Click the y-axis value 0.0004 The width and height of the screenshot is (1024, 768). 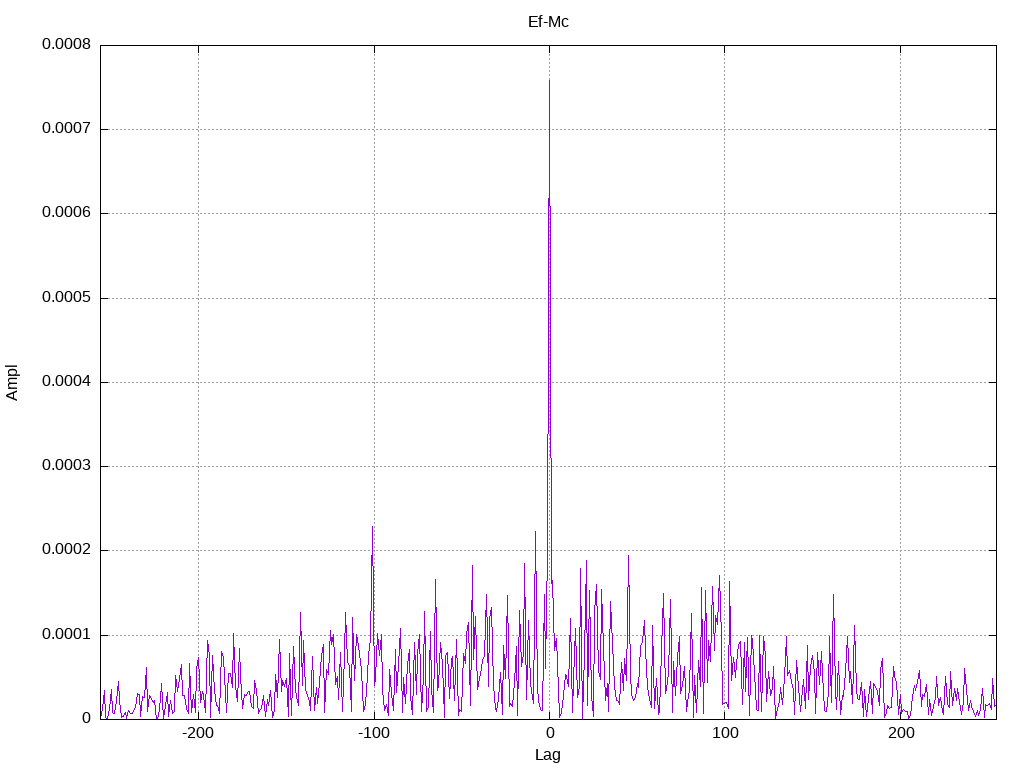pyautogui.click(x=66, y=381)
